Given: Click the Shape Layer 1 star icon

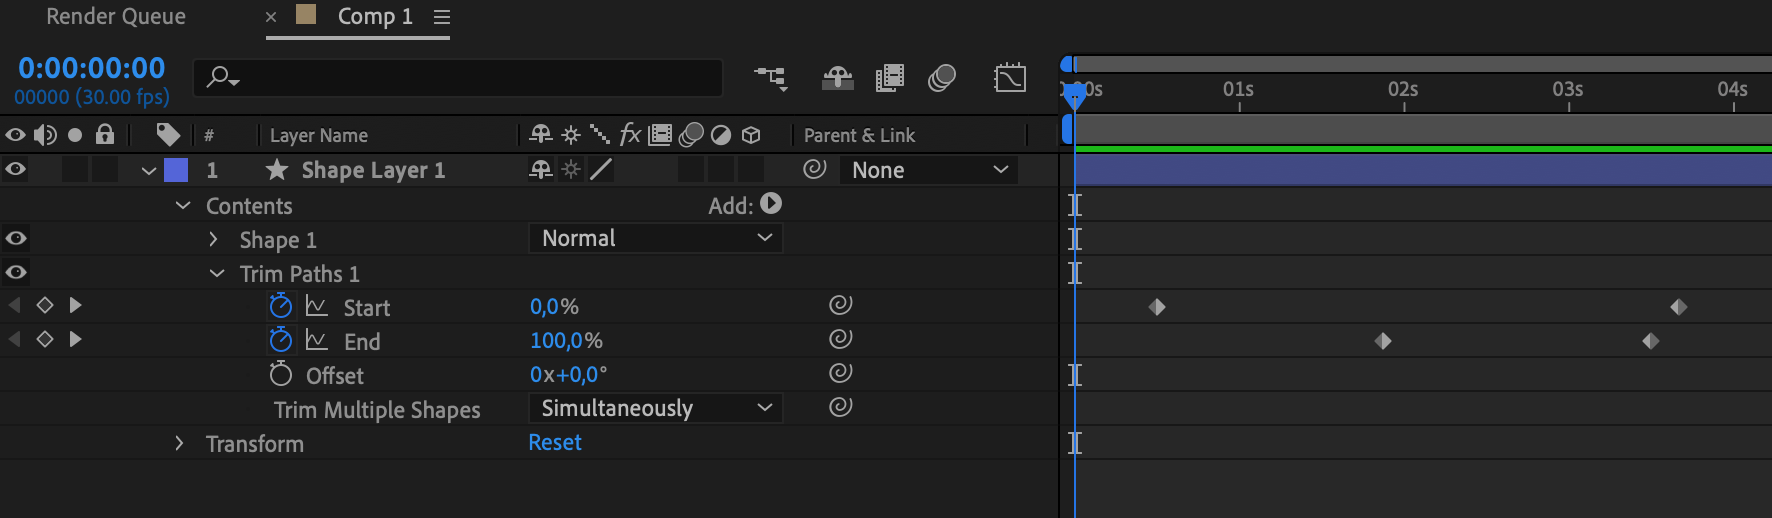Looking at the screenshot, I should tap(277, 170).
